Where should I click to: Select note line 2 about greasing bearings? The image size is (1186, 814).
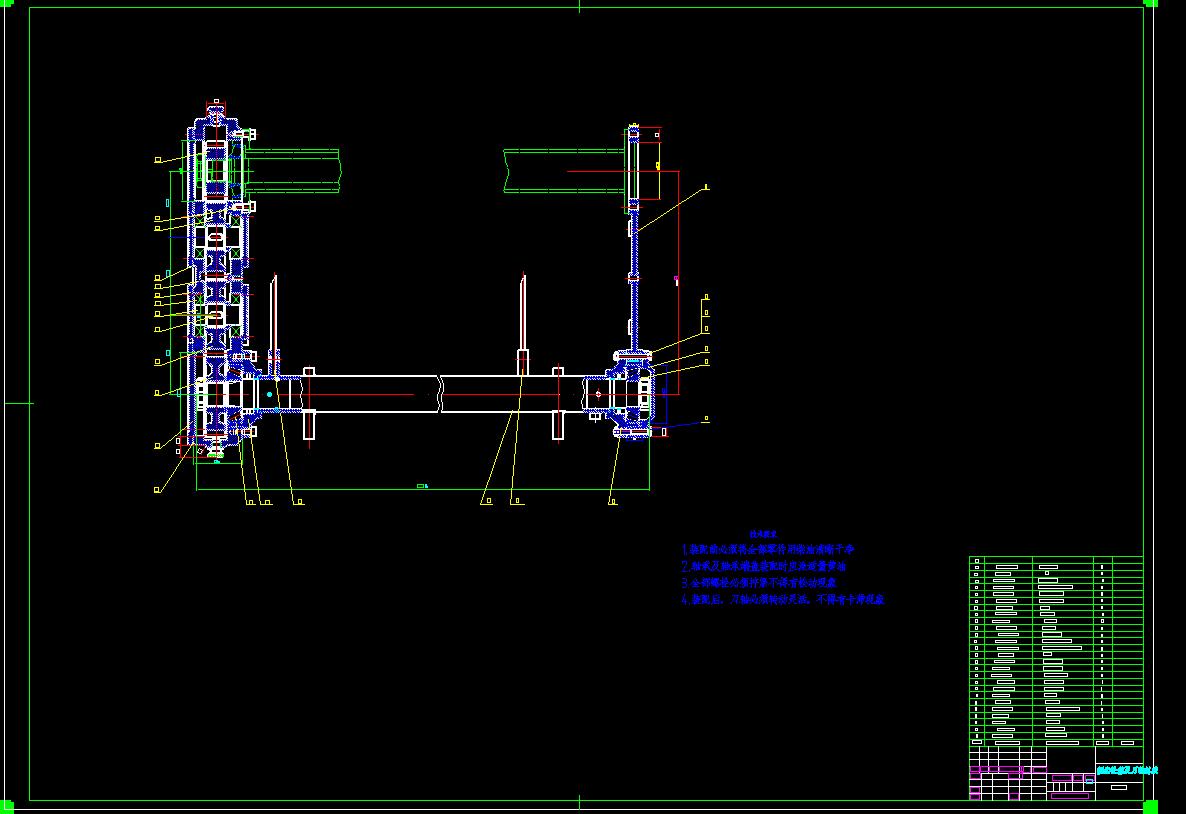tap(764, 566)
